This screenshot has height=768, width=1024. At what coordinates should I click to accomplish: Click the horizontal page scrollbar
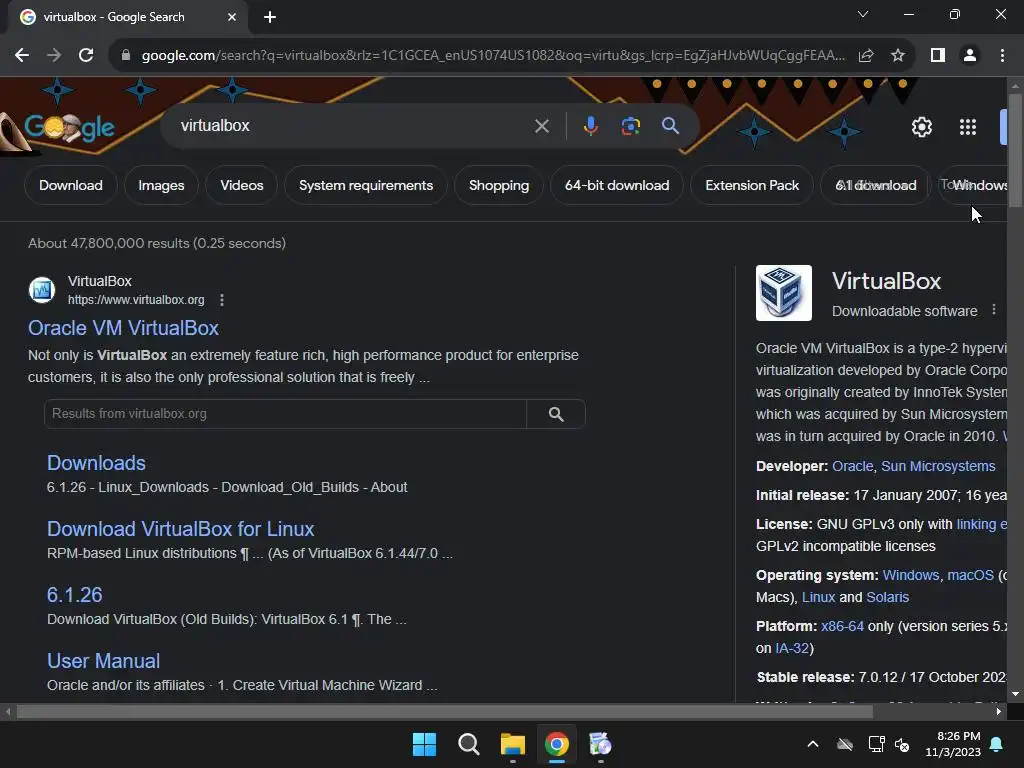(x=444, y=711)
